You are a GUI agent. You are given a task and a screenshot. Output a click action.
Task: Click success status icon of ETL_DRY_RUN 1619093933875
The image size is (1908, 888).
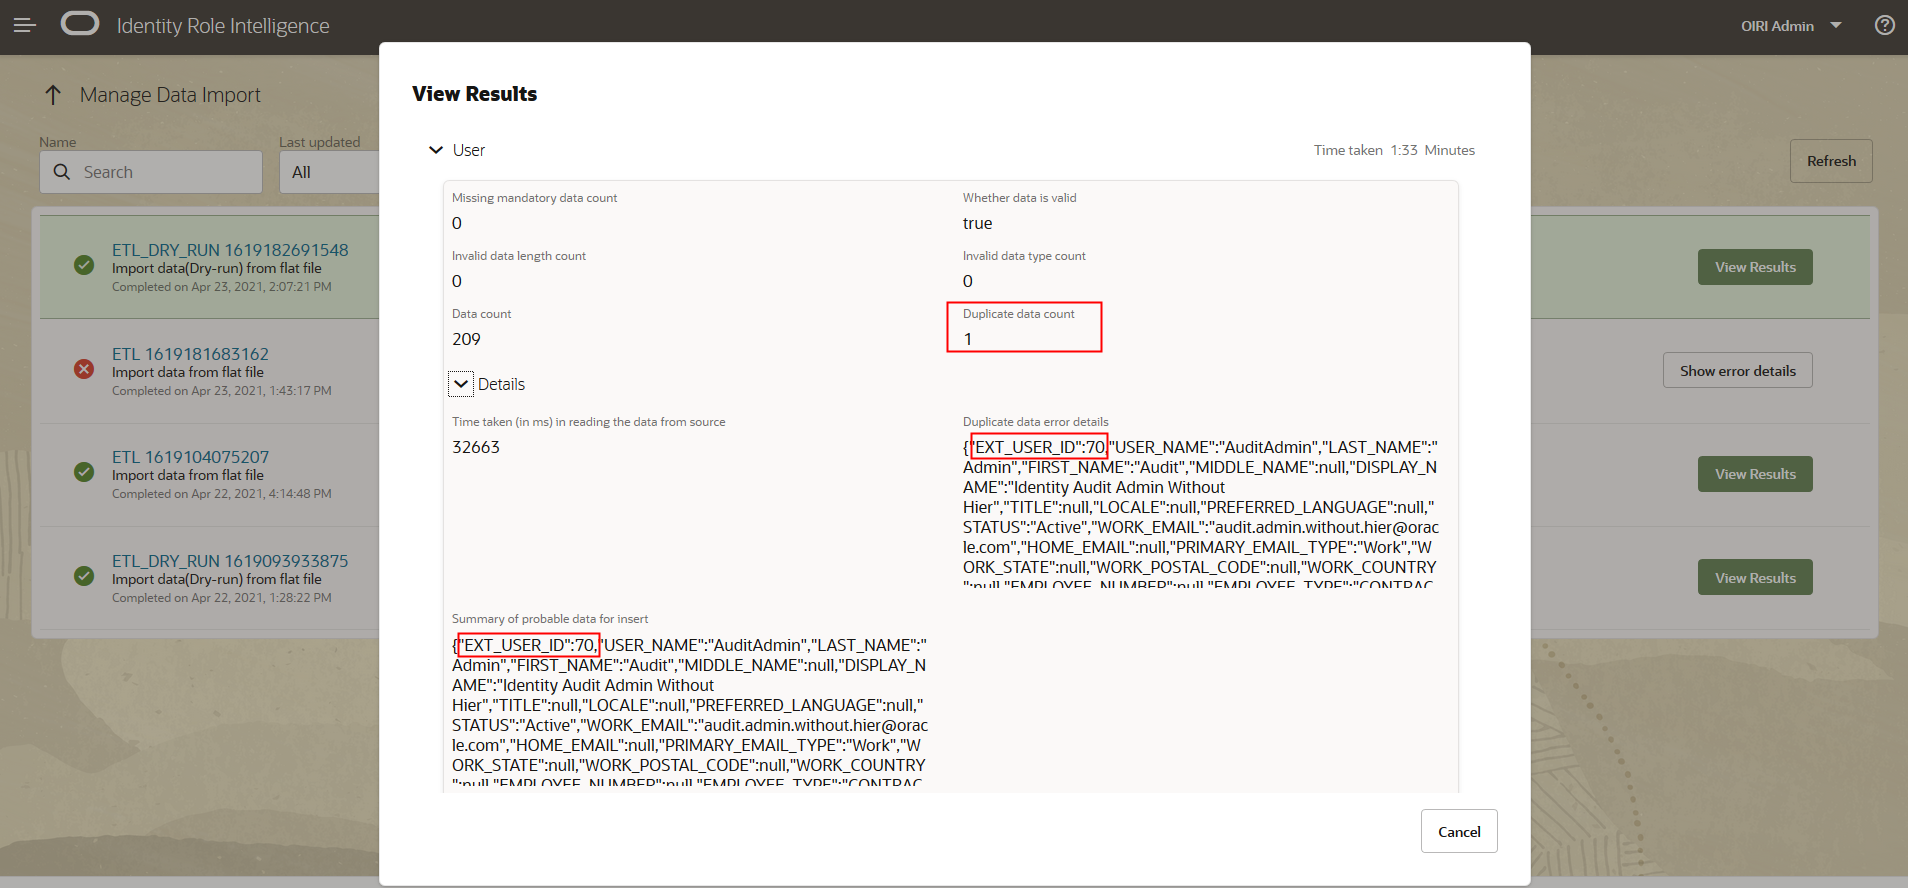click(x=84, y=576)
